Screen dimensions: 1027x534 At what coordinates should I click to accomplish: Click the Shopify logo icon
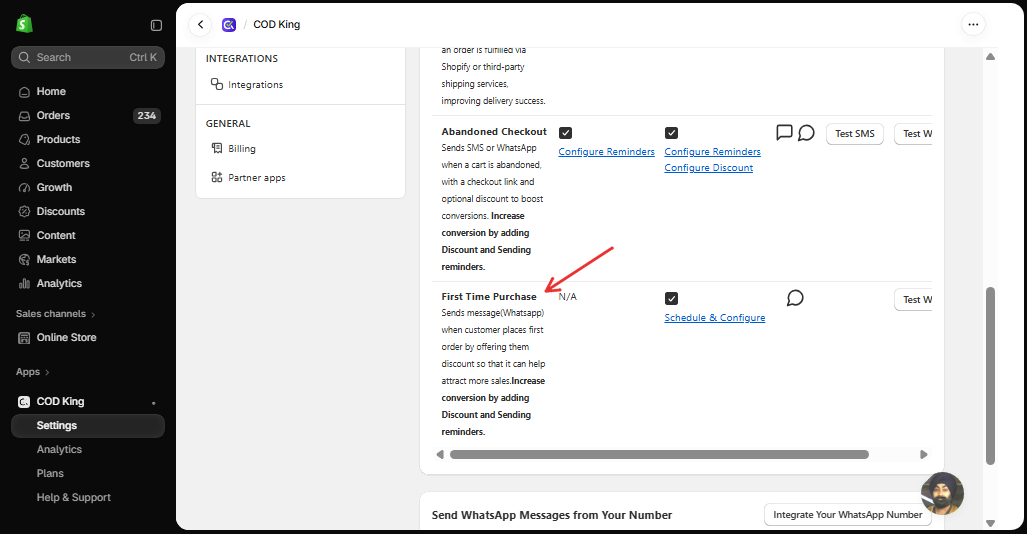pyautogui.click(x=24, y=24)
